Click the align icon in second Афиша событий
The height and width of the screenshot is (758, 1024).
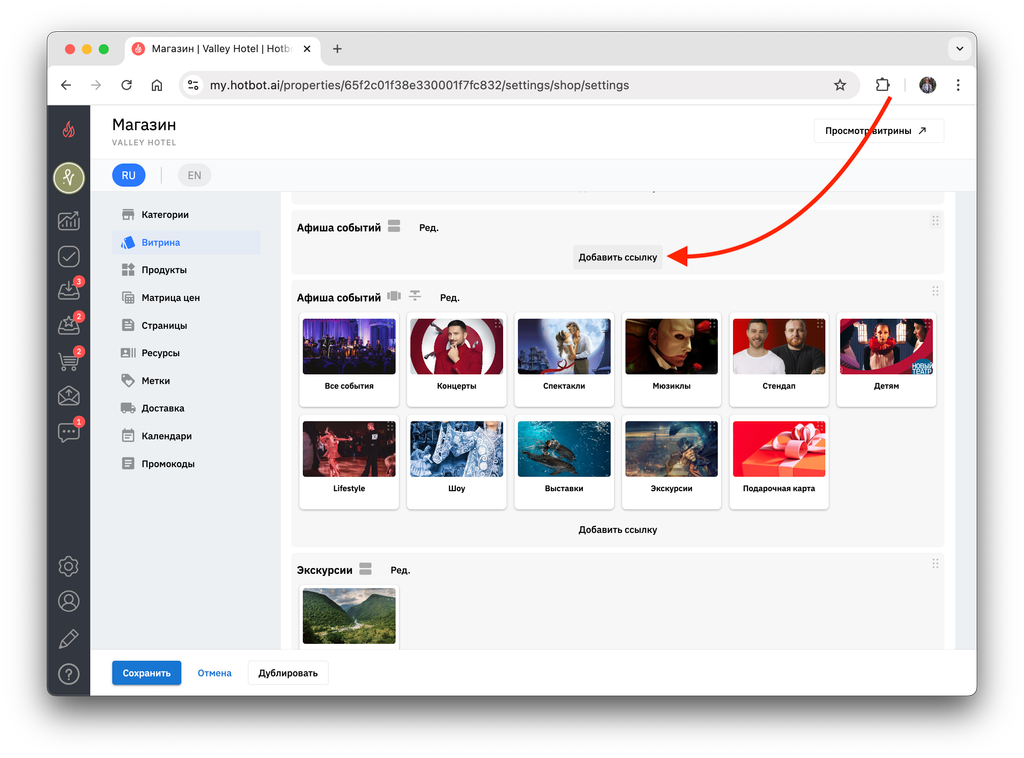point(415,296)
